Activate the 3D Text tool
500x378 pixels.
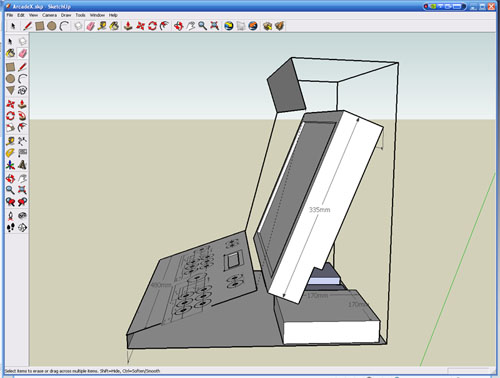click(22, 165)
